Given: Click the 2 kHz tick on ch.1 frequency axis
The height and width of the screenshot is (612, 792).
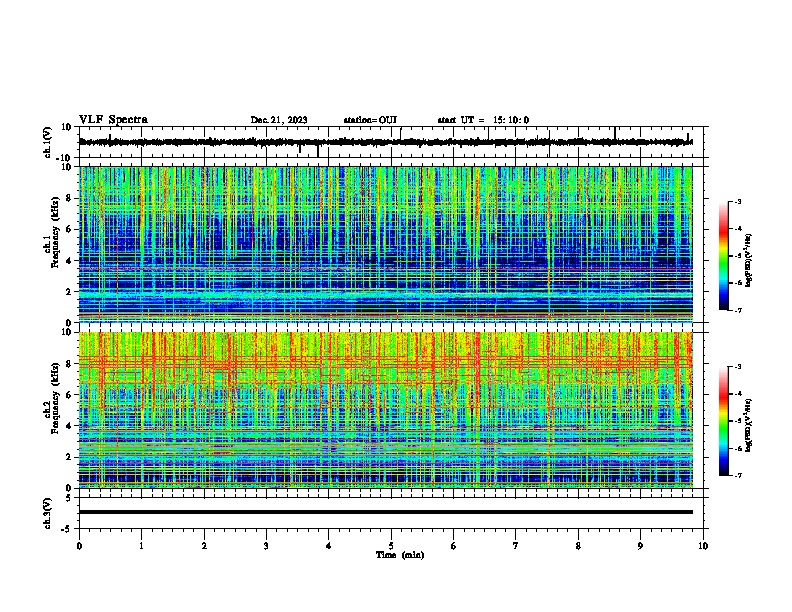Looking at the screenshot, I should coord(69,292).
